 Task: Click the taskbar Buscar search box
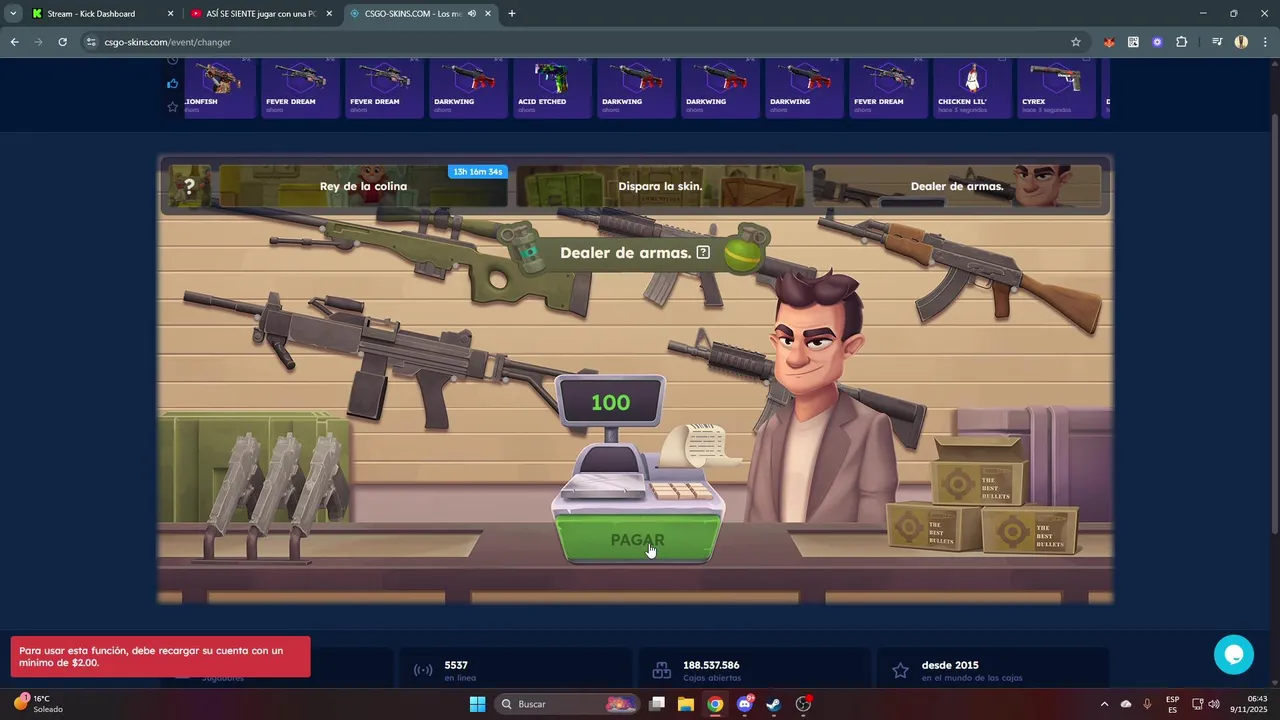568,704
